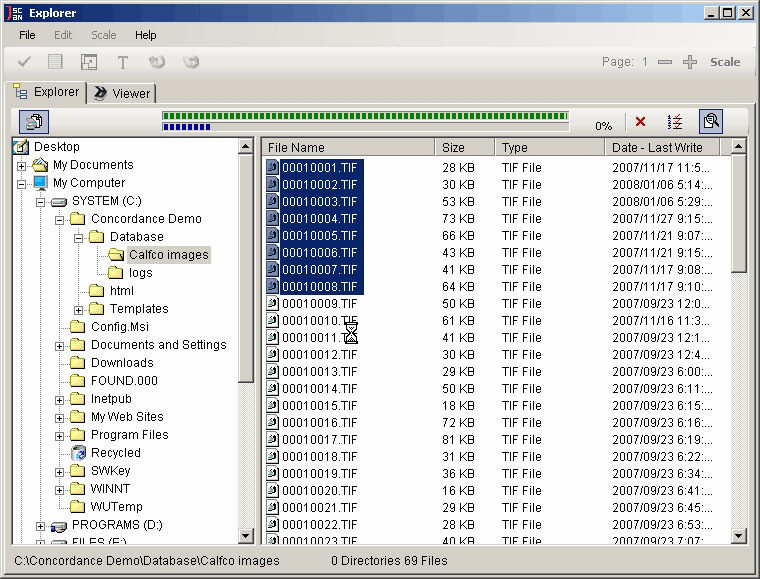Collapse the SYSTEM (C:) drive node
The image size is (760, 579).
tap(40, 202)
